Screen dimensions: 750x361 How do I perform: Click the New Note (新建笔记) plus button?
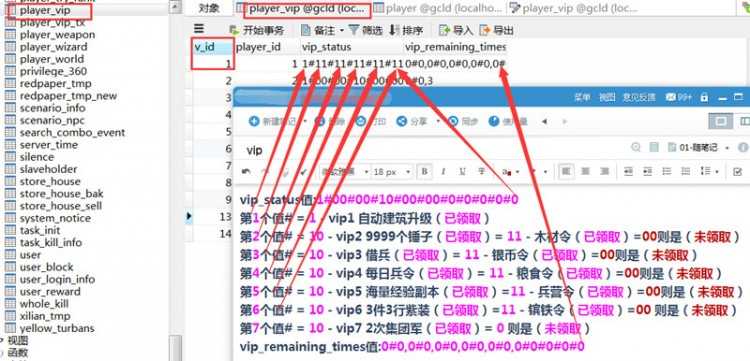coord(254,121)
